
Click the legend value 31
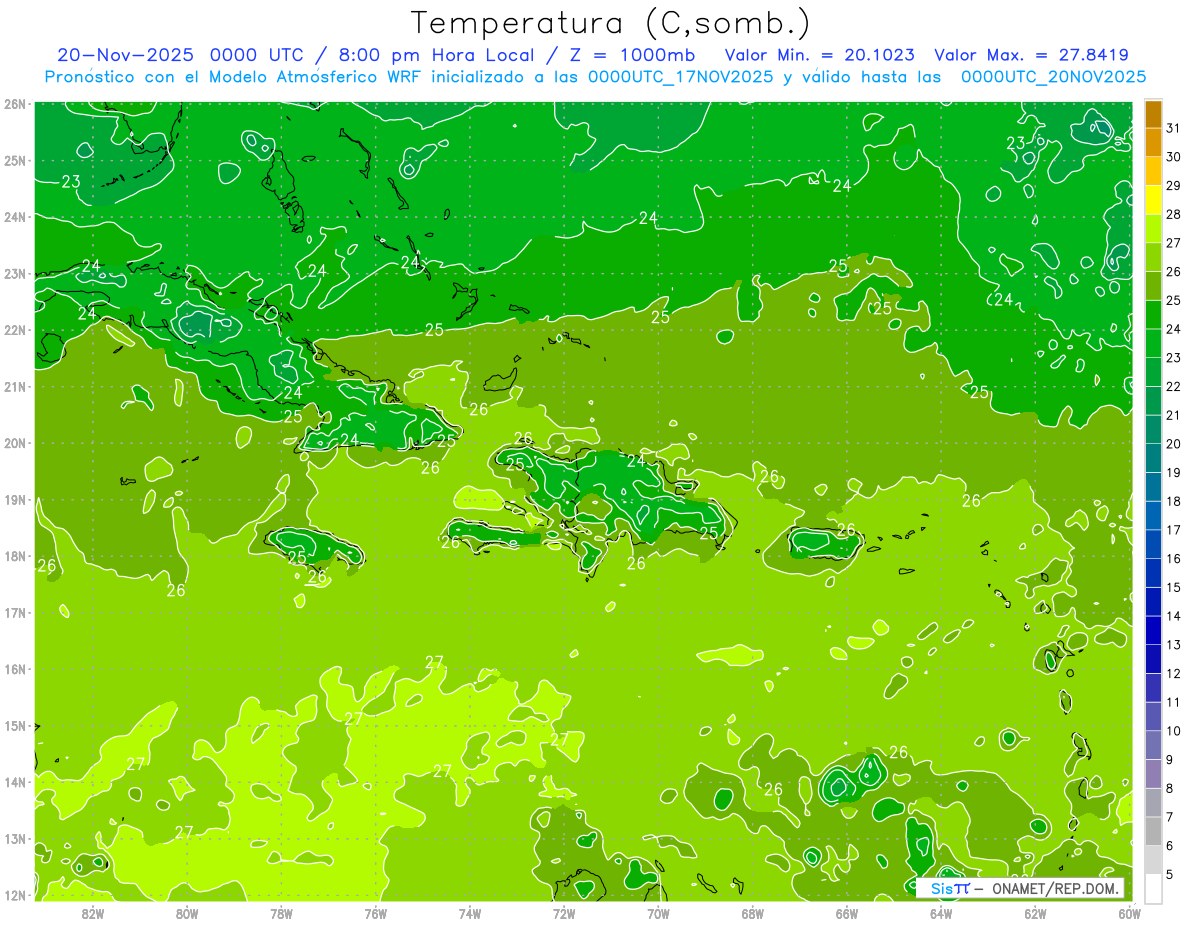(1174, 128)
